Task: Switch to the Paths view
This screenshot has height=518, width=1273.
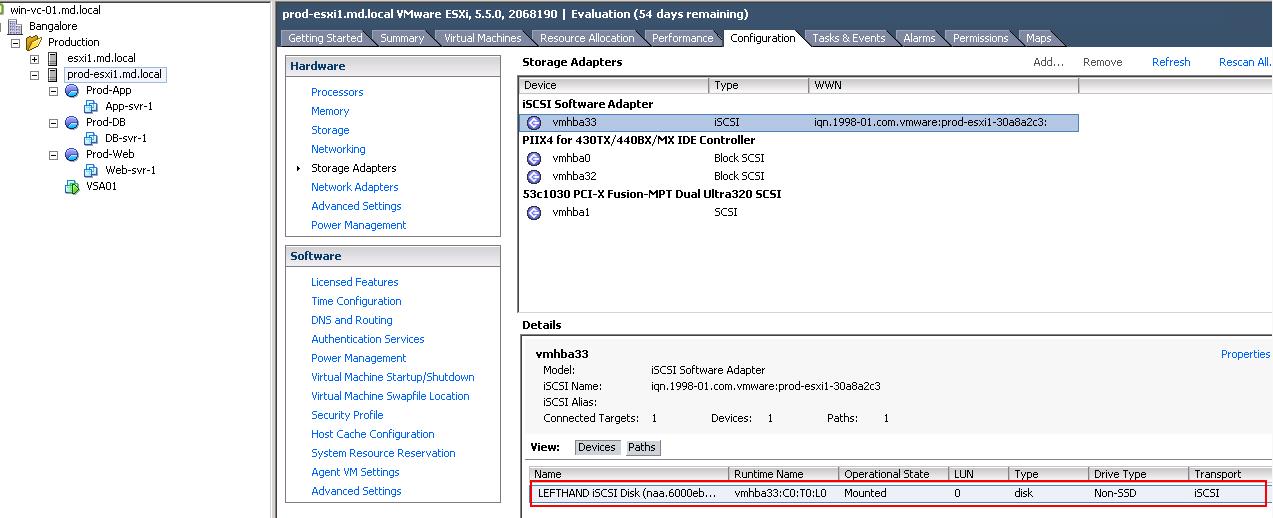Action: tap(642, 447)
